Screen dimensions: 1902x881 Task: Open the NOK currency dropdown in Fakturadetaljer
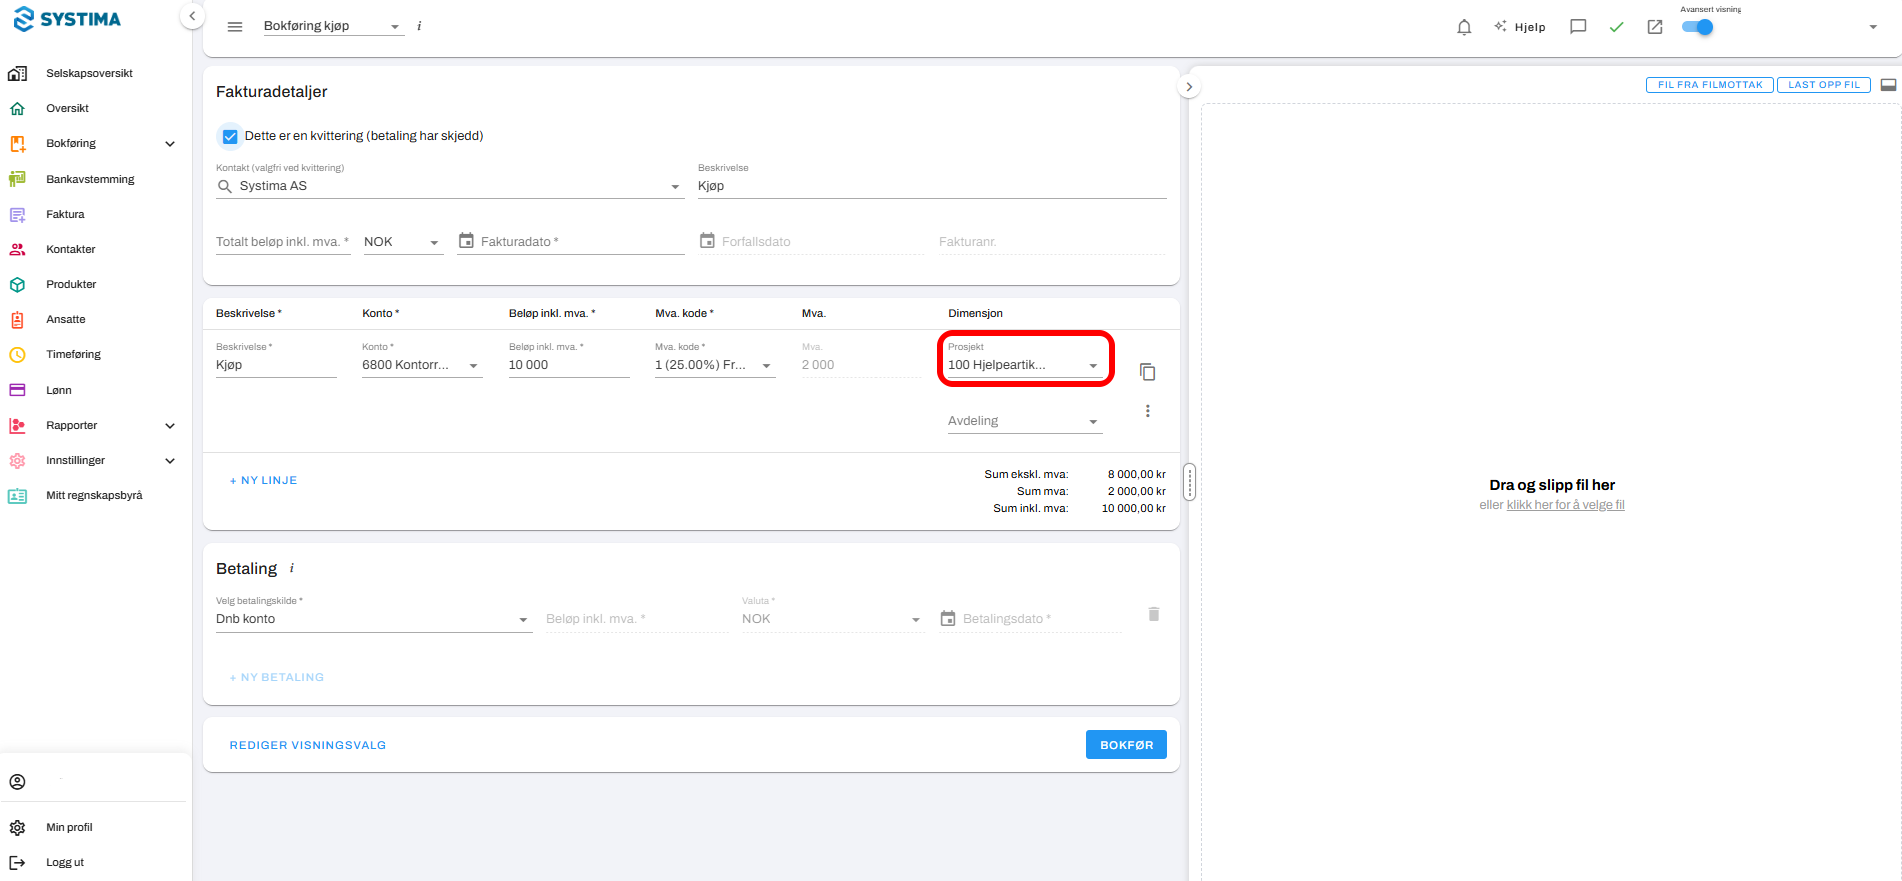pos(403,242)
